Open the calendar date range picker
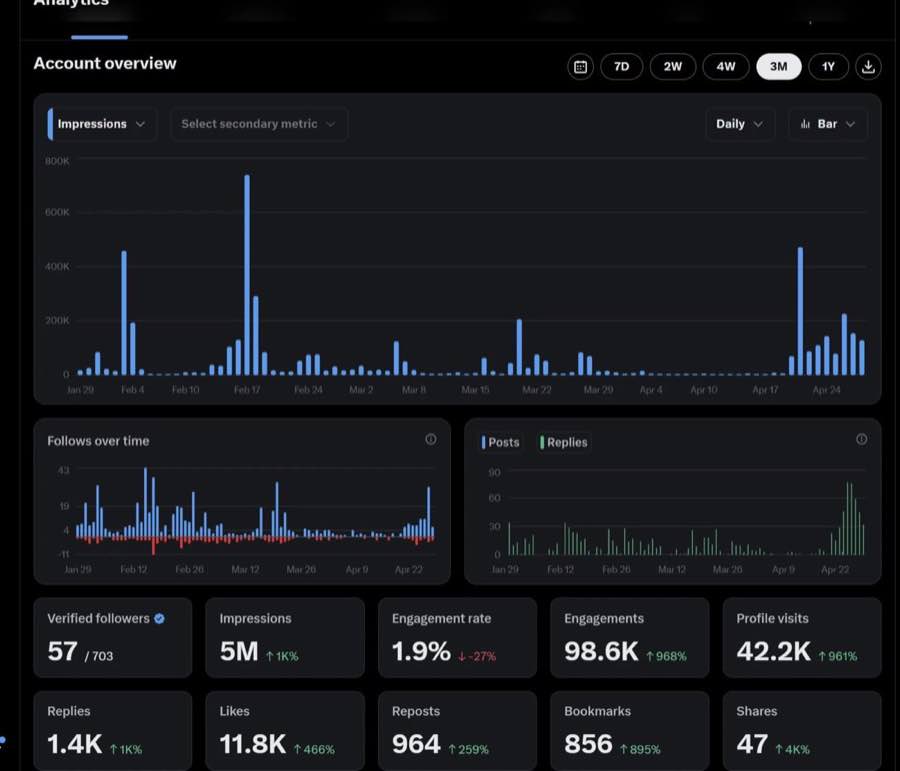The width and height of the screenshot is (900, 771). tap(580, 67)
